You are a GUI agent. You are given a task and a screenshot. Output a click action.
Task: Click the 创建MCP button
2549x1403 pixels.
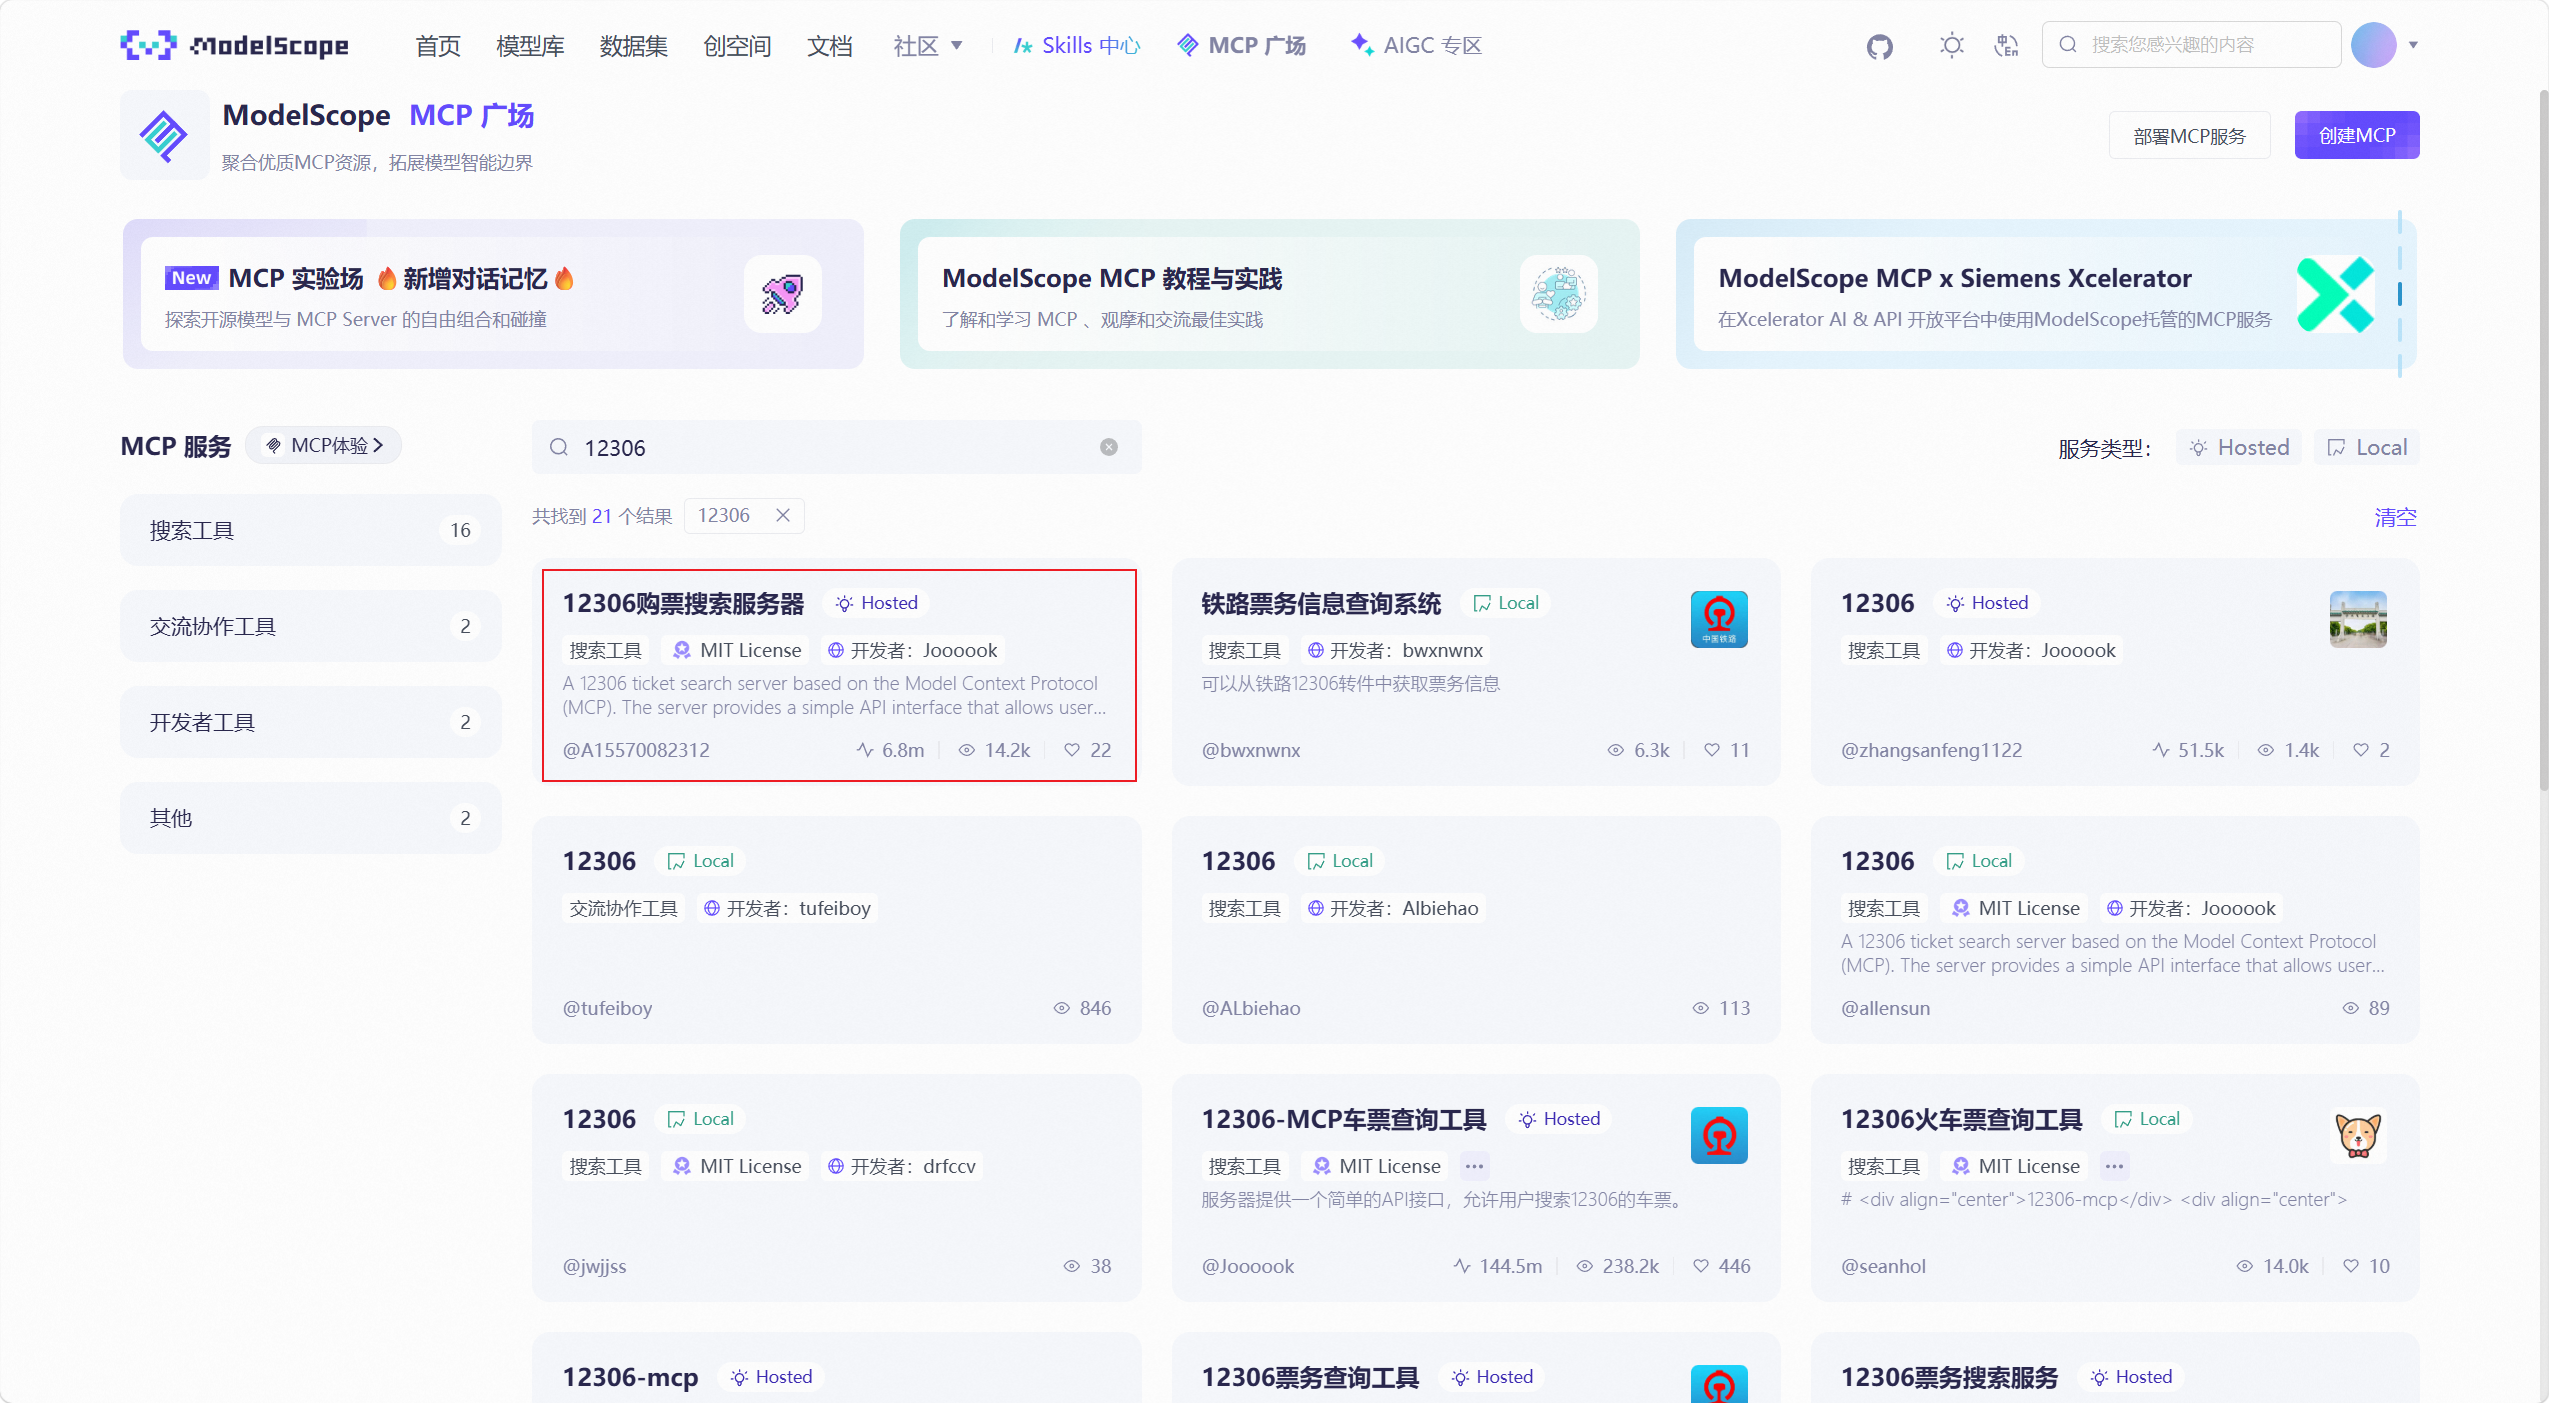pyautogui.click(x=2357, y=135)
